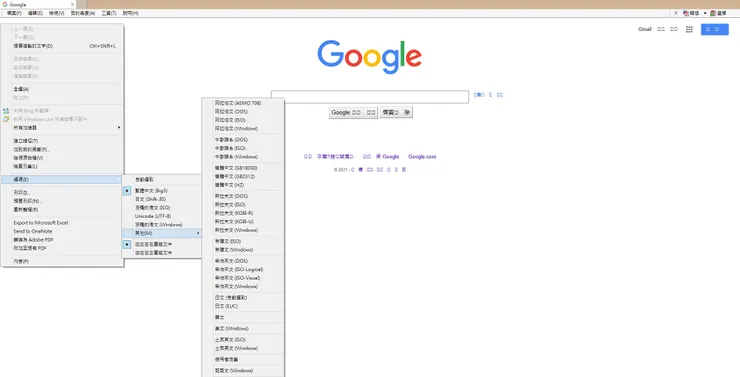Choose Append to existing PDF entry
Screen dimensions: 740x377
[62, 248]
